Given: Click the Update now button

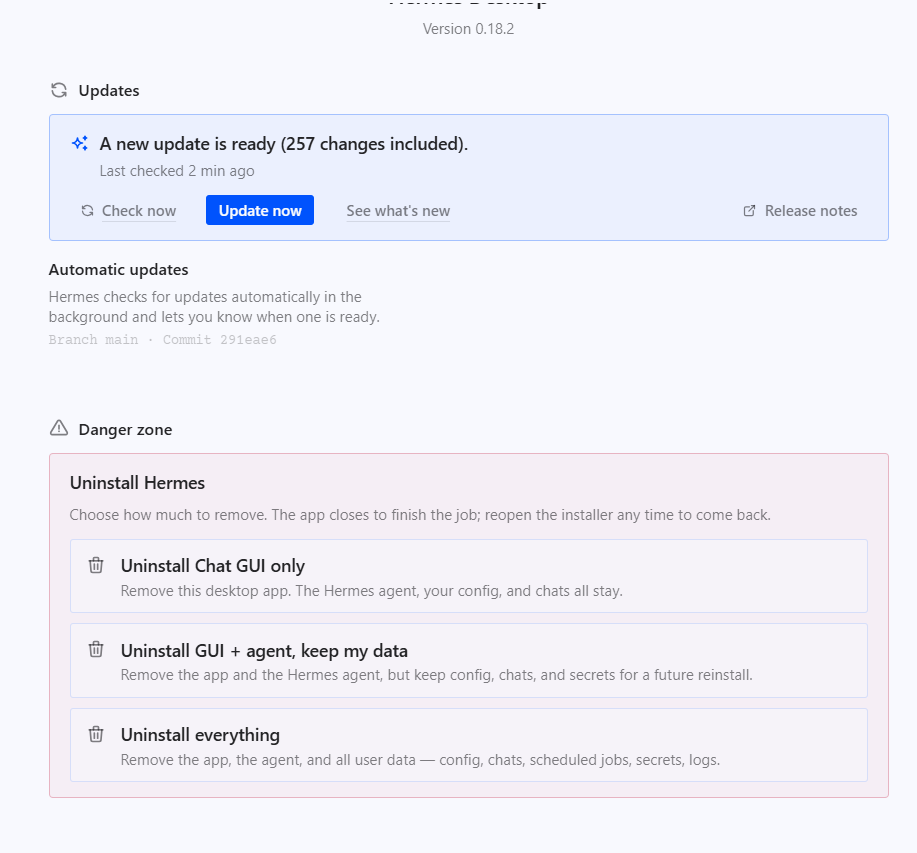Looking at the screenshot, I should [x=260, y=210].
